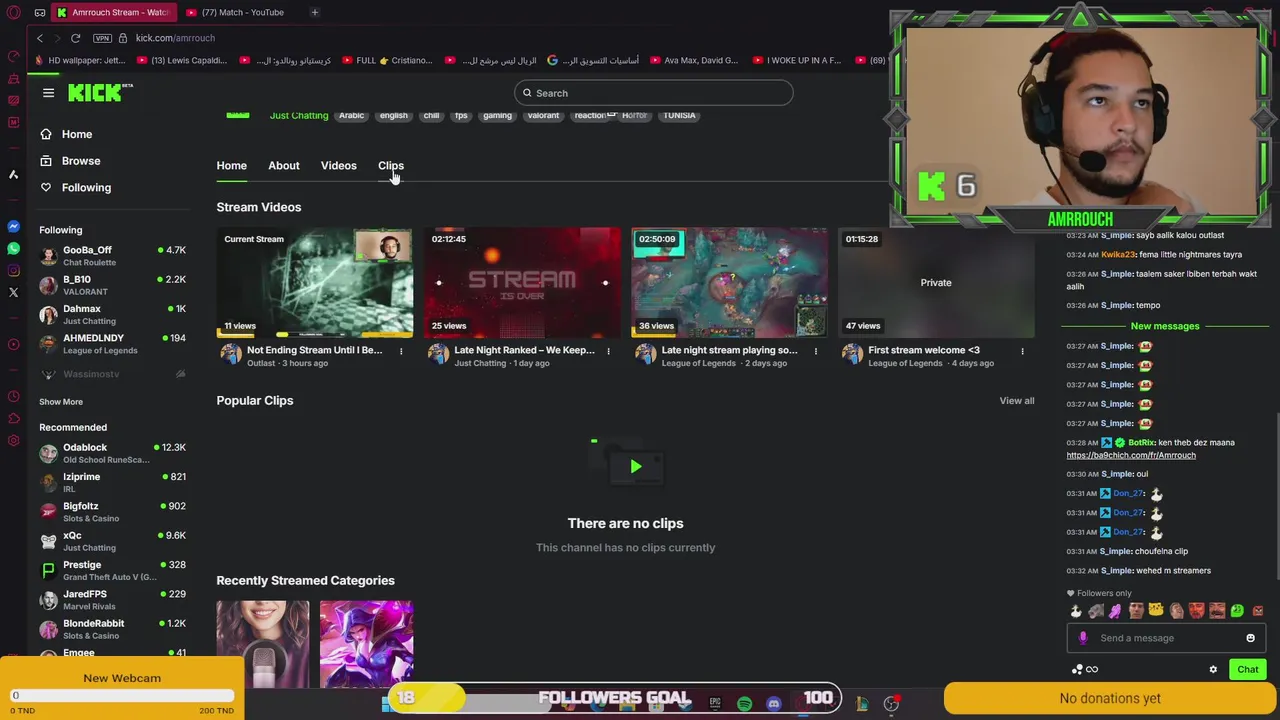
Task: Click the green Chat send button
Action: [x=1248, y=670]
